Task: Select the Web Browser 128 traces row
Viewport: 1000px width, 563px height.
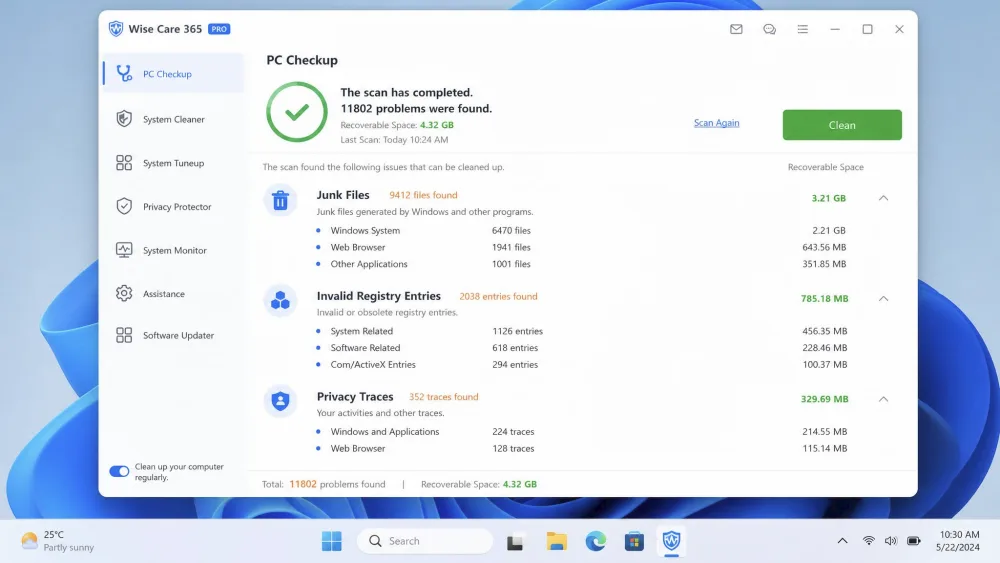Action: pos(582,448)
